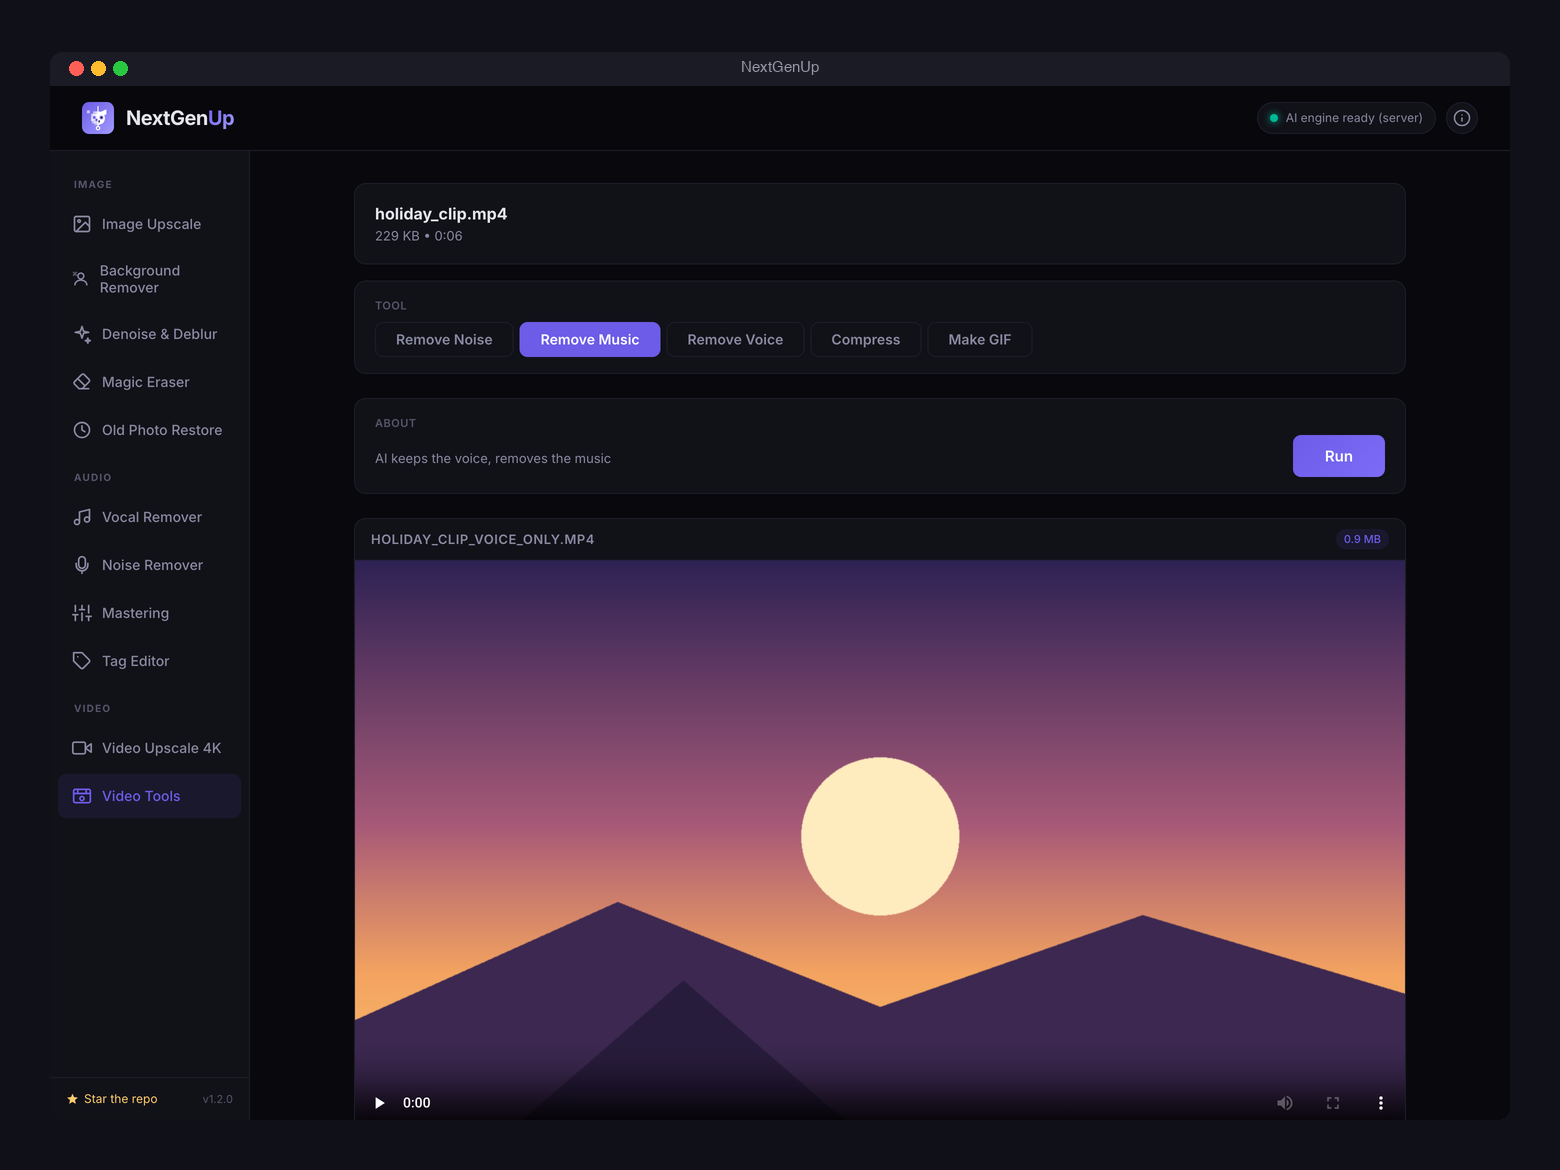The height and width of the screenshot is (1170, 1560).
Task: Click the Vocal Remover music note icon
Action: coord(82,517)
